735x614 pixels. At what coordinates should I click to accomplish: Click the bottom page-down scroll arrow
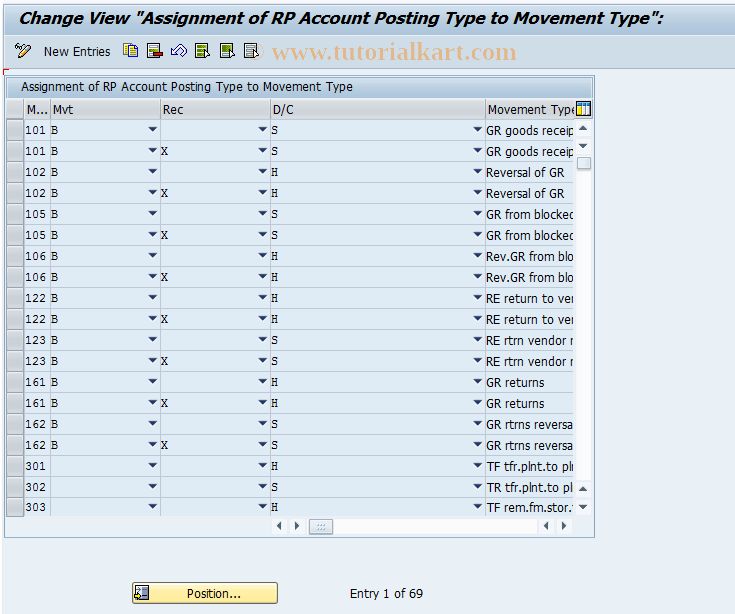tap(583, 507)
